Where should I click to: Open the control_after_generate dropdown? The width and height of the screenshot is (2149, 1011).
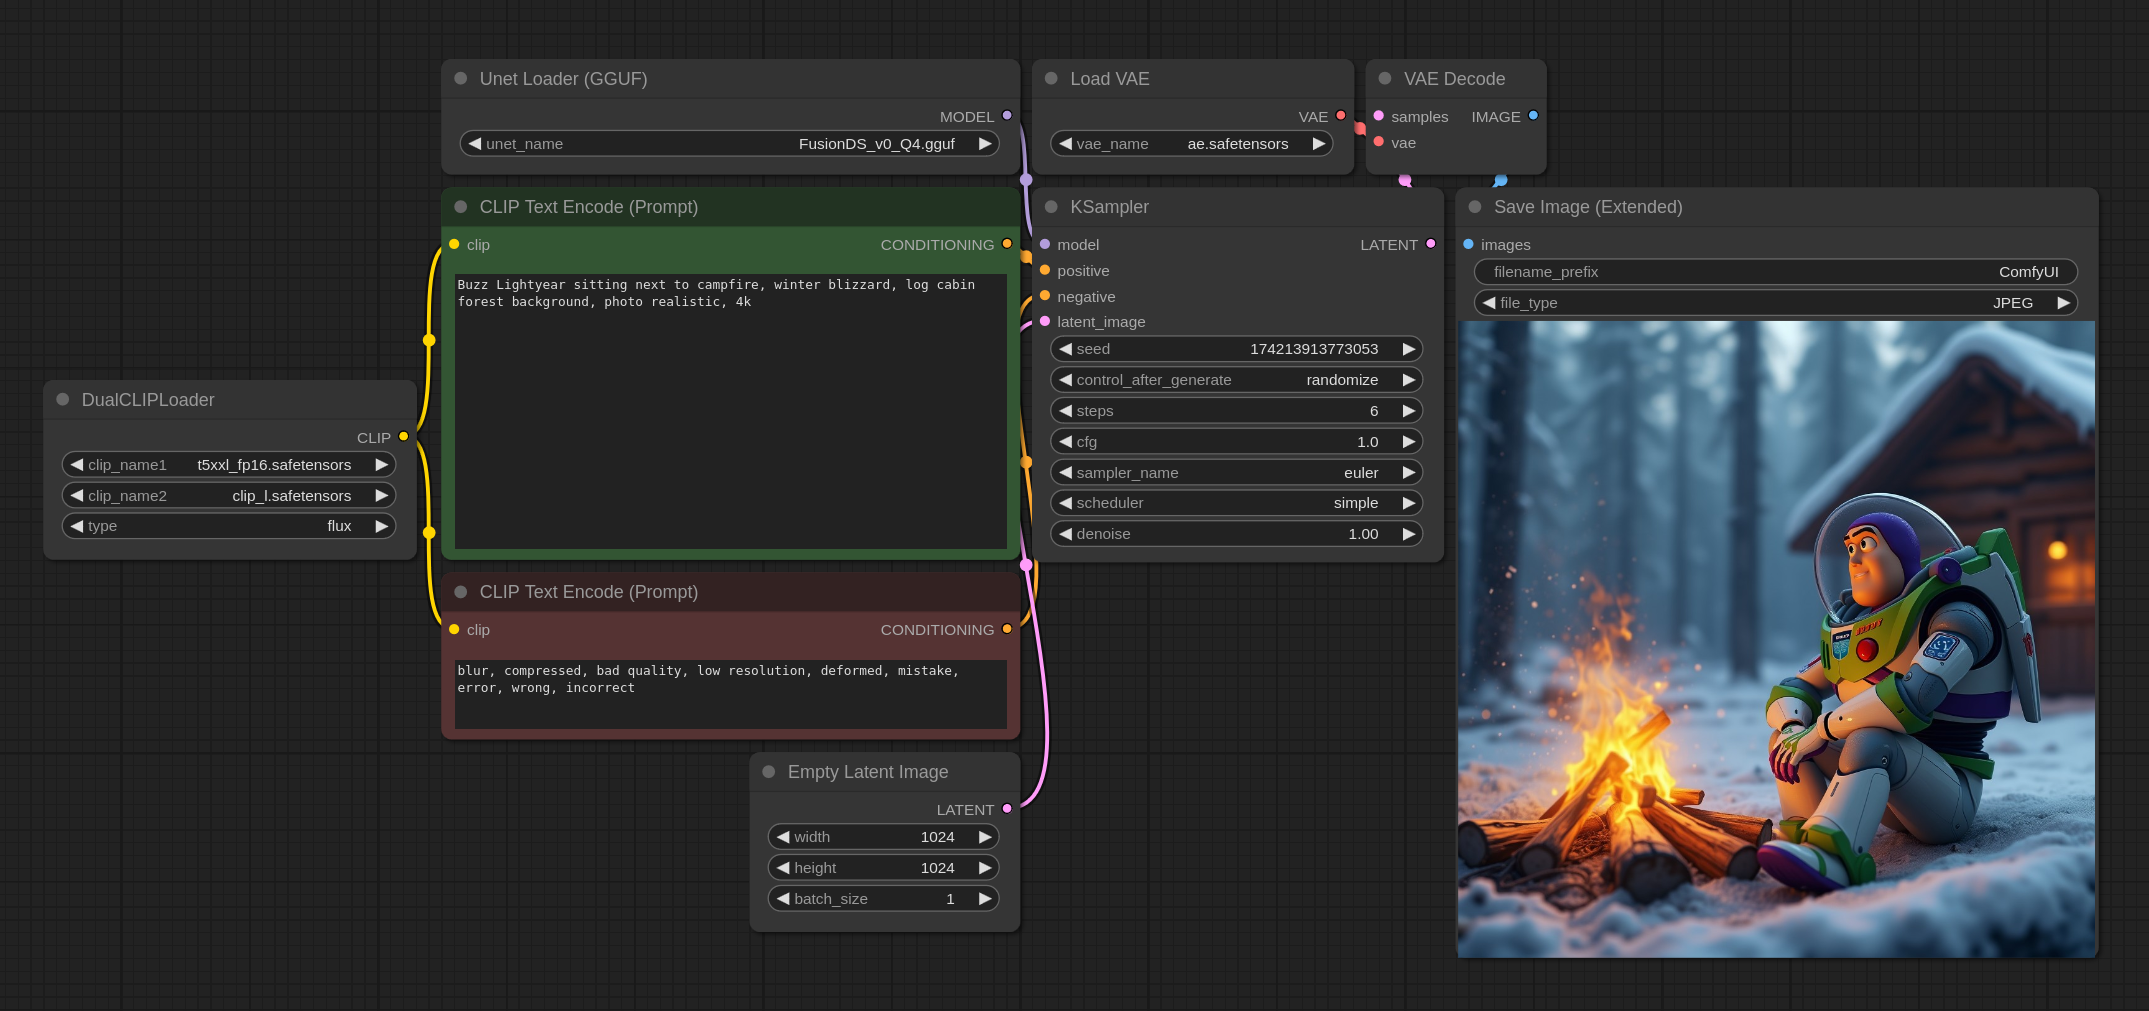tap(1237, 380)
